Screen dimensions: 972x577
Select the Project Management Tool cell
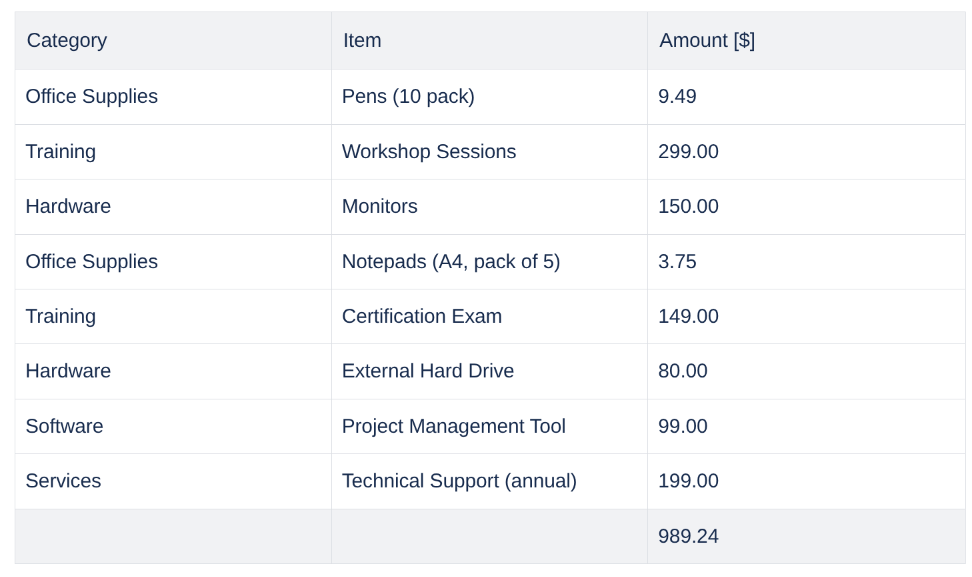454,427
